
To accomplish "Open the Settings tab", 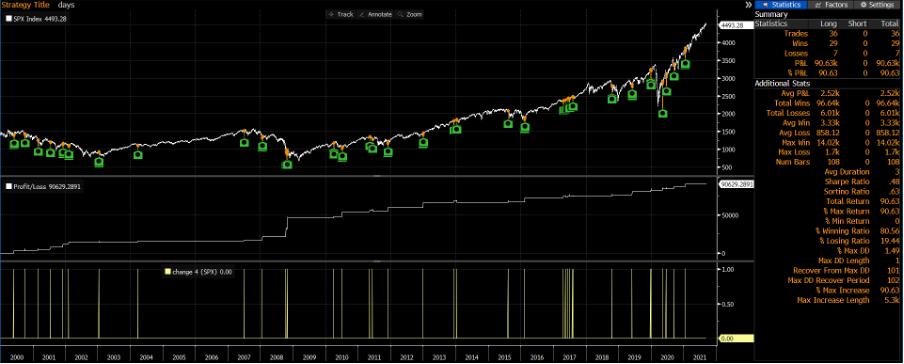I will [x=877, y=5].
